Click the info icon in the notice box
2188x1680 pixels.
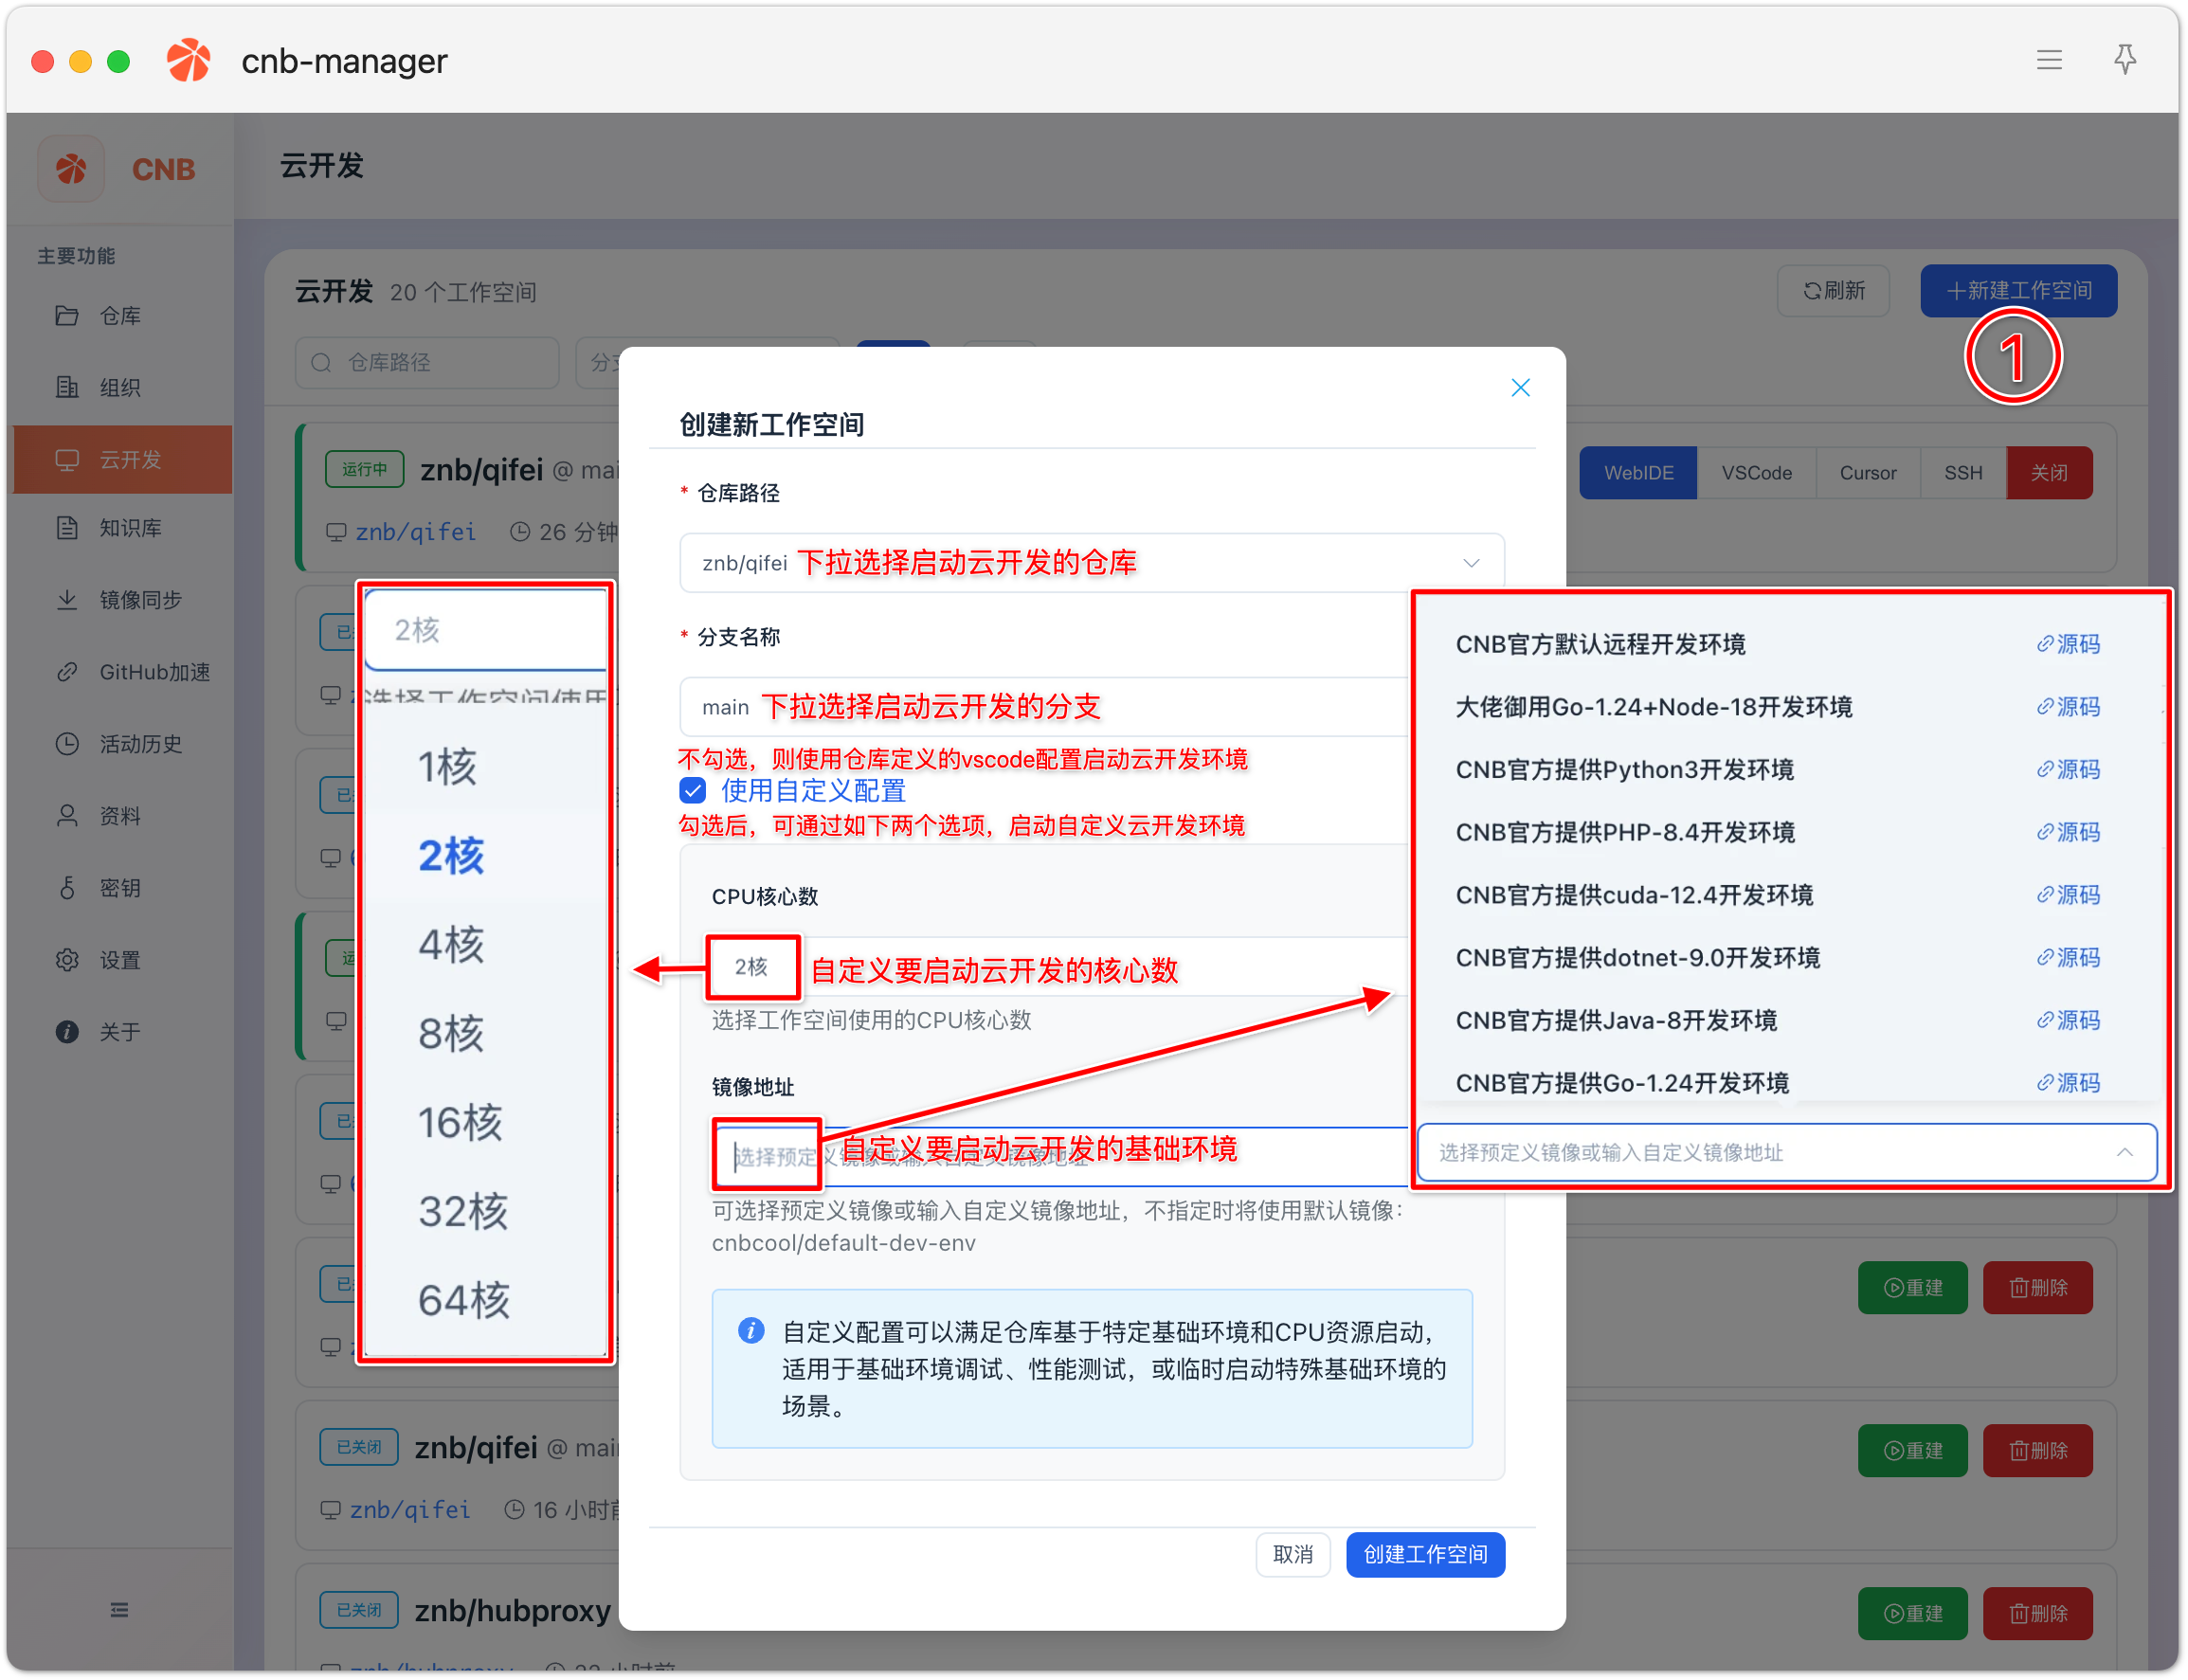[751, 1331]
